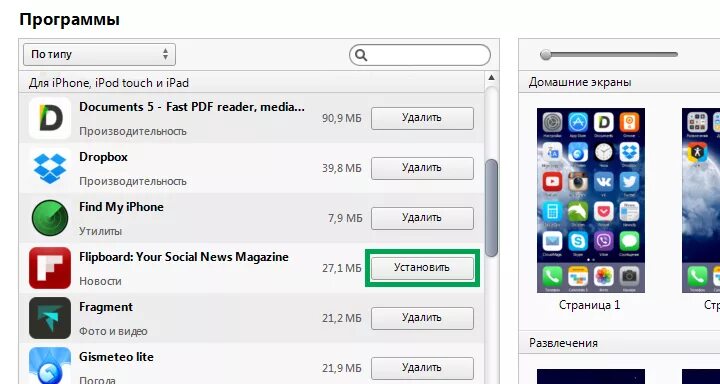Select the Calculator icon on Страница 1
This screenshot has height=384, width=720.
tap(552, 211)
